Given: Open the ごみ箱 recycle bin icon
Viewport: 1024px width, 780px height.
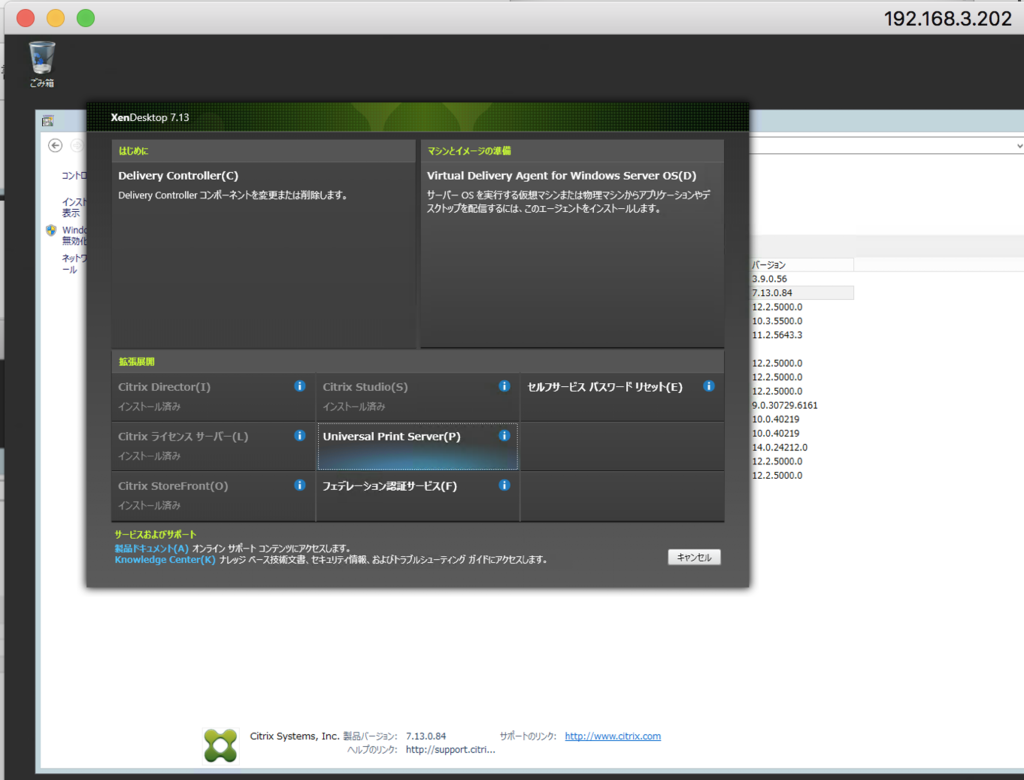Looking at the screenshot, I should pos(42,64).
